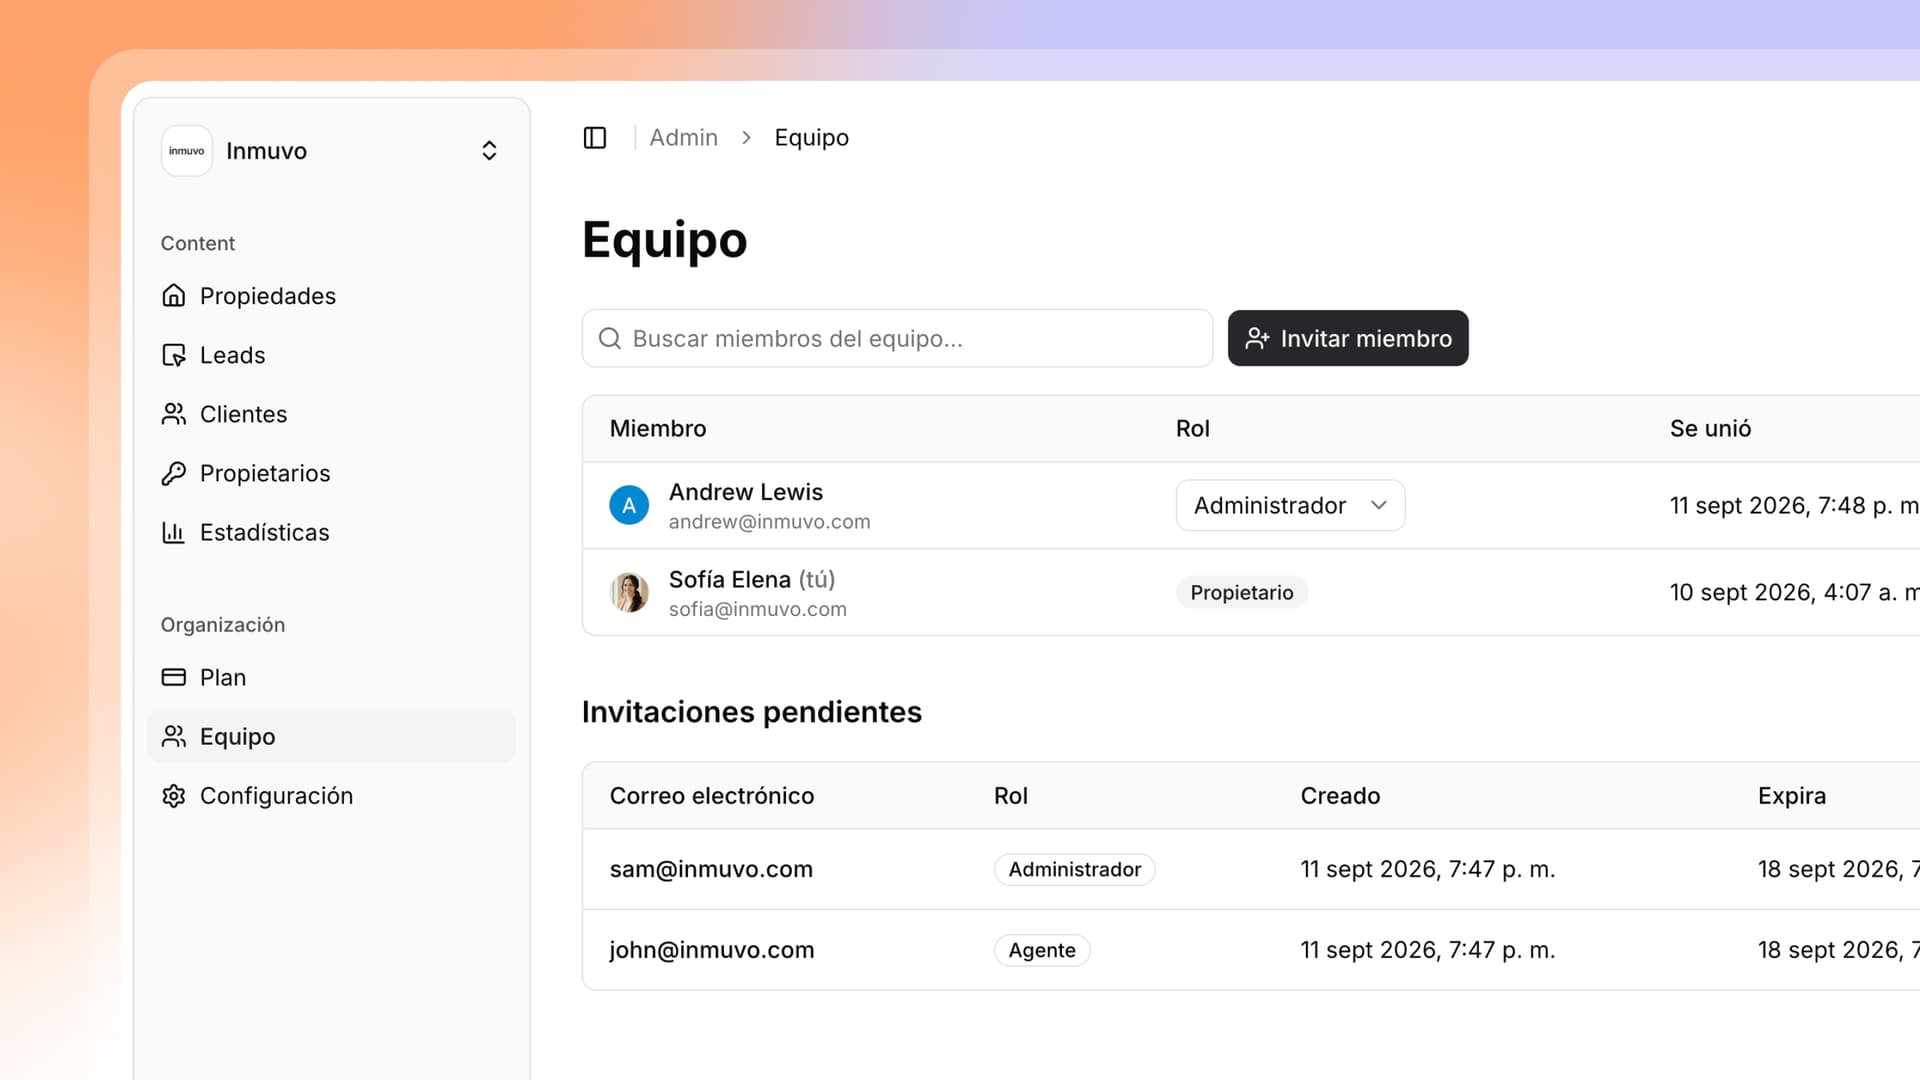The width and height of the screenshot is (1920, 1080).
Task: Open Configuración settings
Action: pos(331,795)
